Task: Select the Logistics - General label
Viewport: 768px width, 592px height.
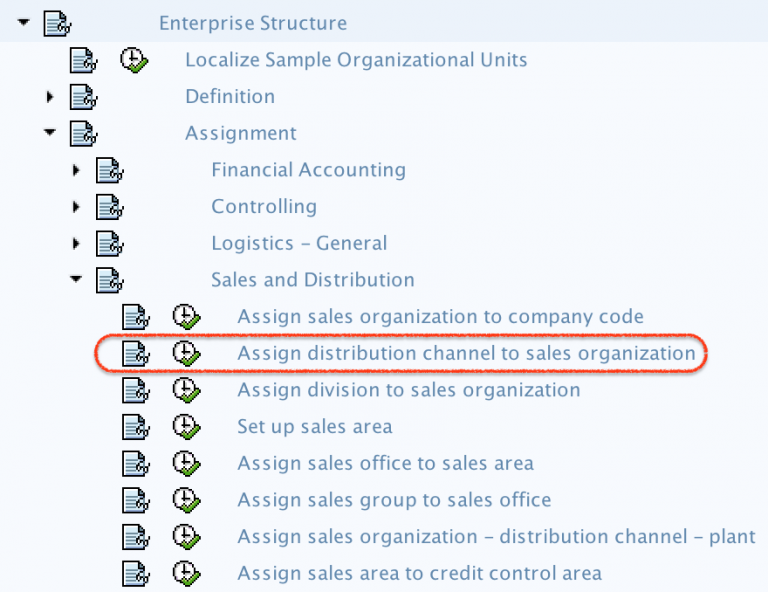Action: 299,243
